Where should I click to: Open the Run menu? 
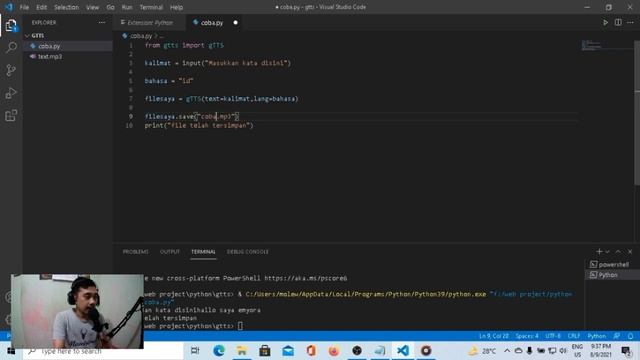click(x=127, y=7)
